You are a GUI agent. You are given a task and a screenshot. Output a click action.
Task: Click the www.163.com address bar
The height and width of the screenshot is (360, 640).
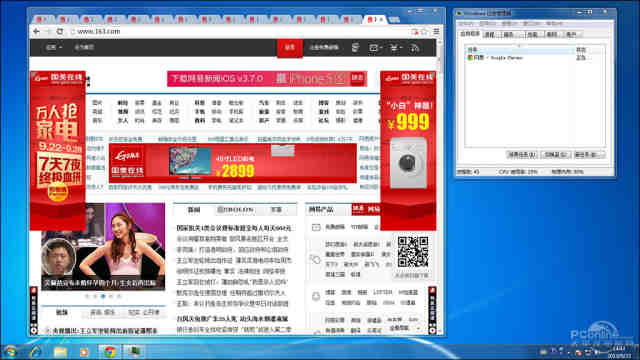[241, 31]
